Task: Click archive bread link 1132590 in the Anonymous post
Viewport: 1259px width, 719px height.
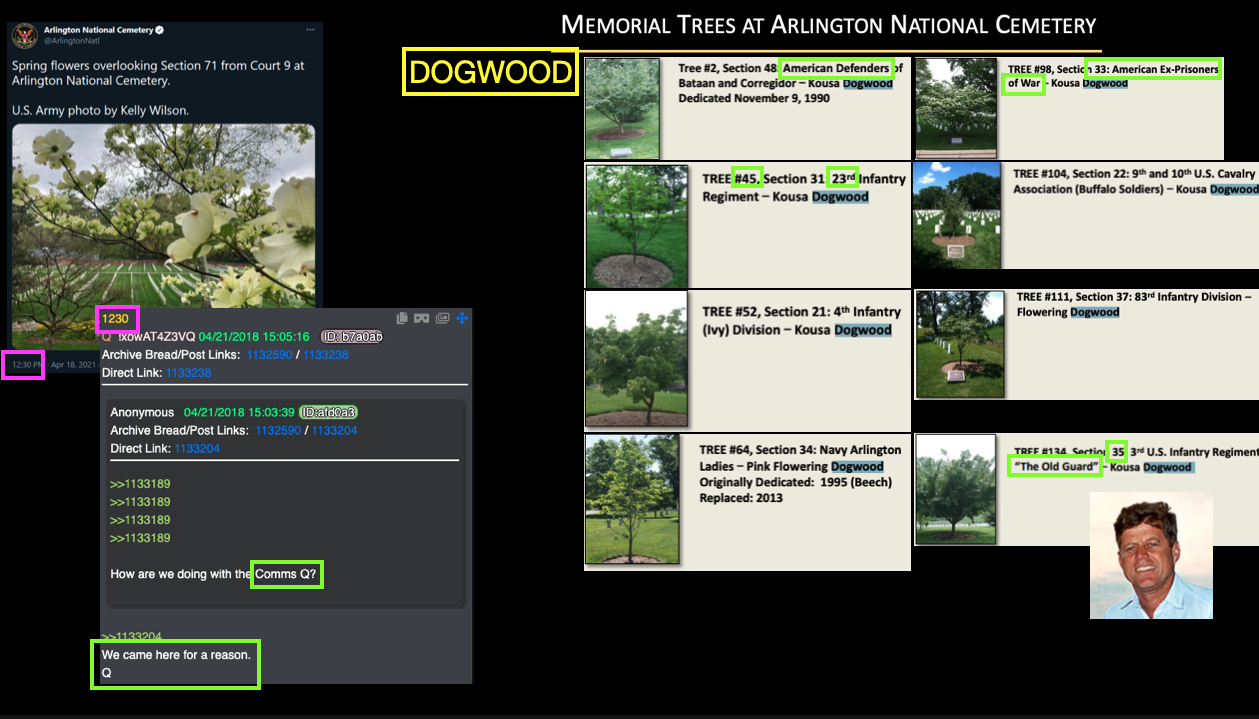Action: pos(279,431)
